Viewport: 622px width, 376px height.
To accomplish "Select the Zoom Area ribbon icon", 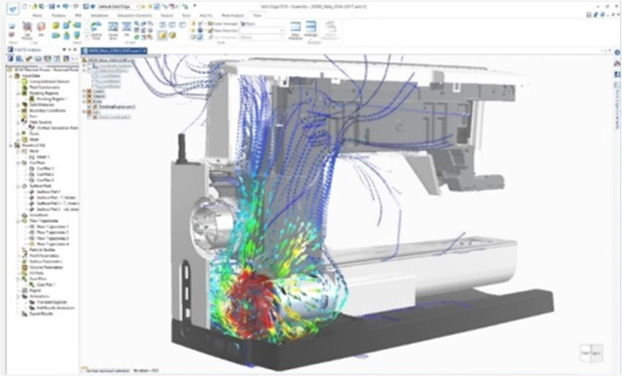I will click(113, 30).
